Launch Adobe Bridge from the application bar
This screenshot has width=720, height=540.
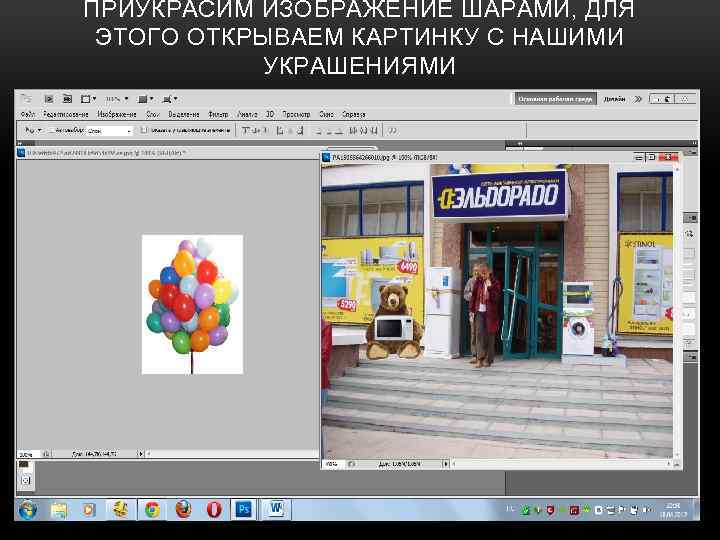48,99
